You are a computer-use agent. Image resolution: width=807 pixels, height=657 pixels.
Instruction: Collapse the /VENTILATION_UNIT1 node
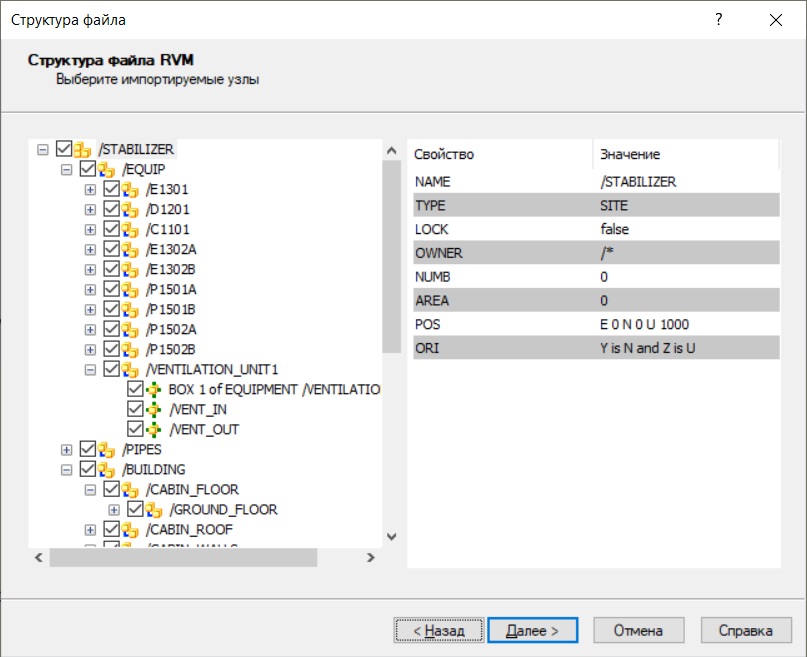tap(90, 370)
